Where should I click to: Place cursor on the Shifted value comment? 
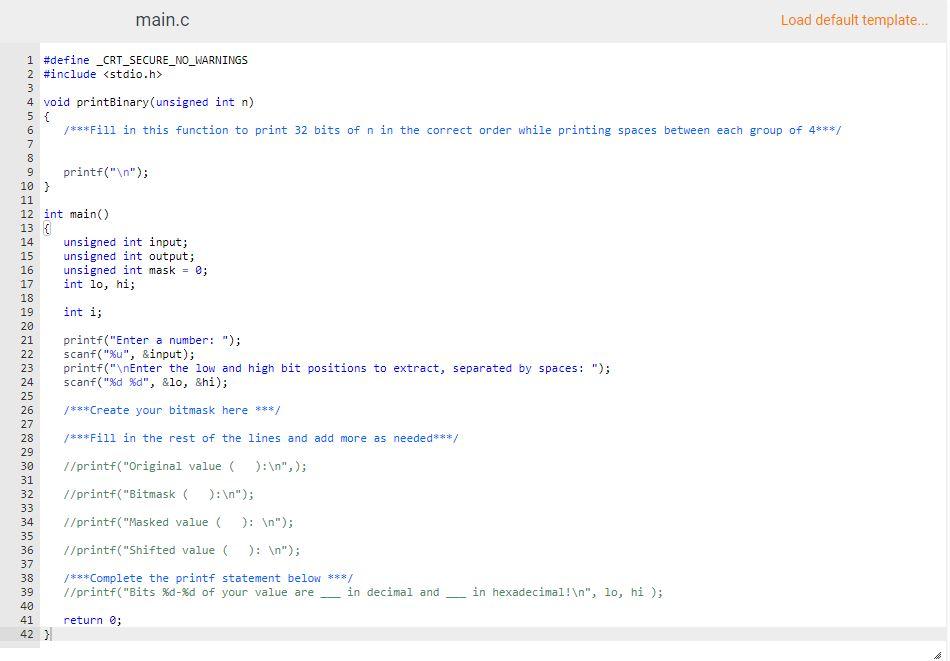(180, 550)
